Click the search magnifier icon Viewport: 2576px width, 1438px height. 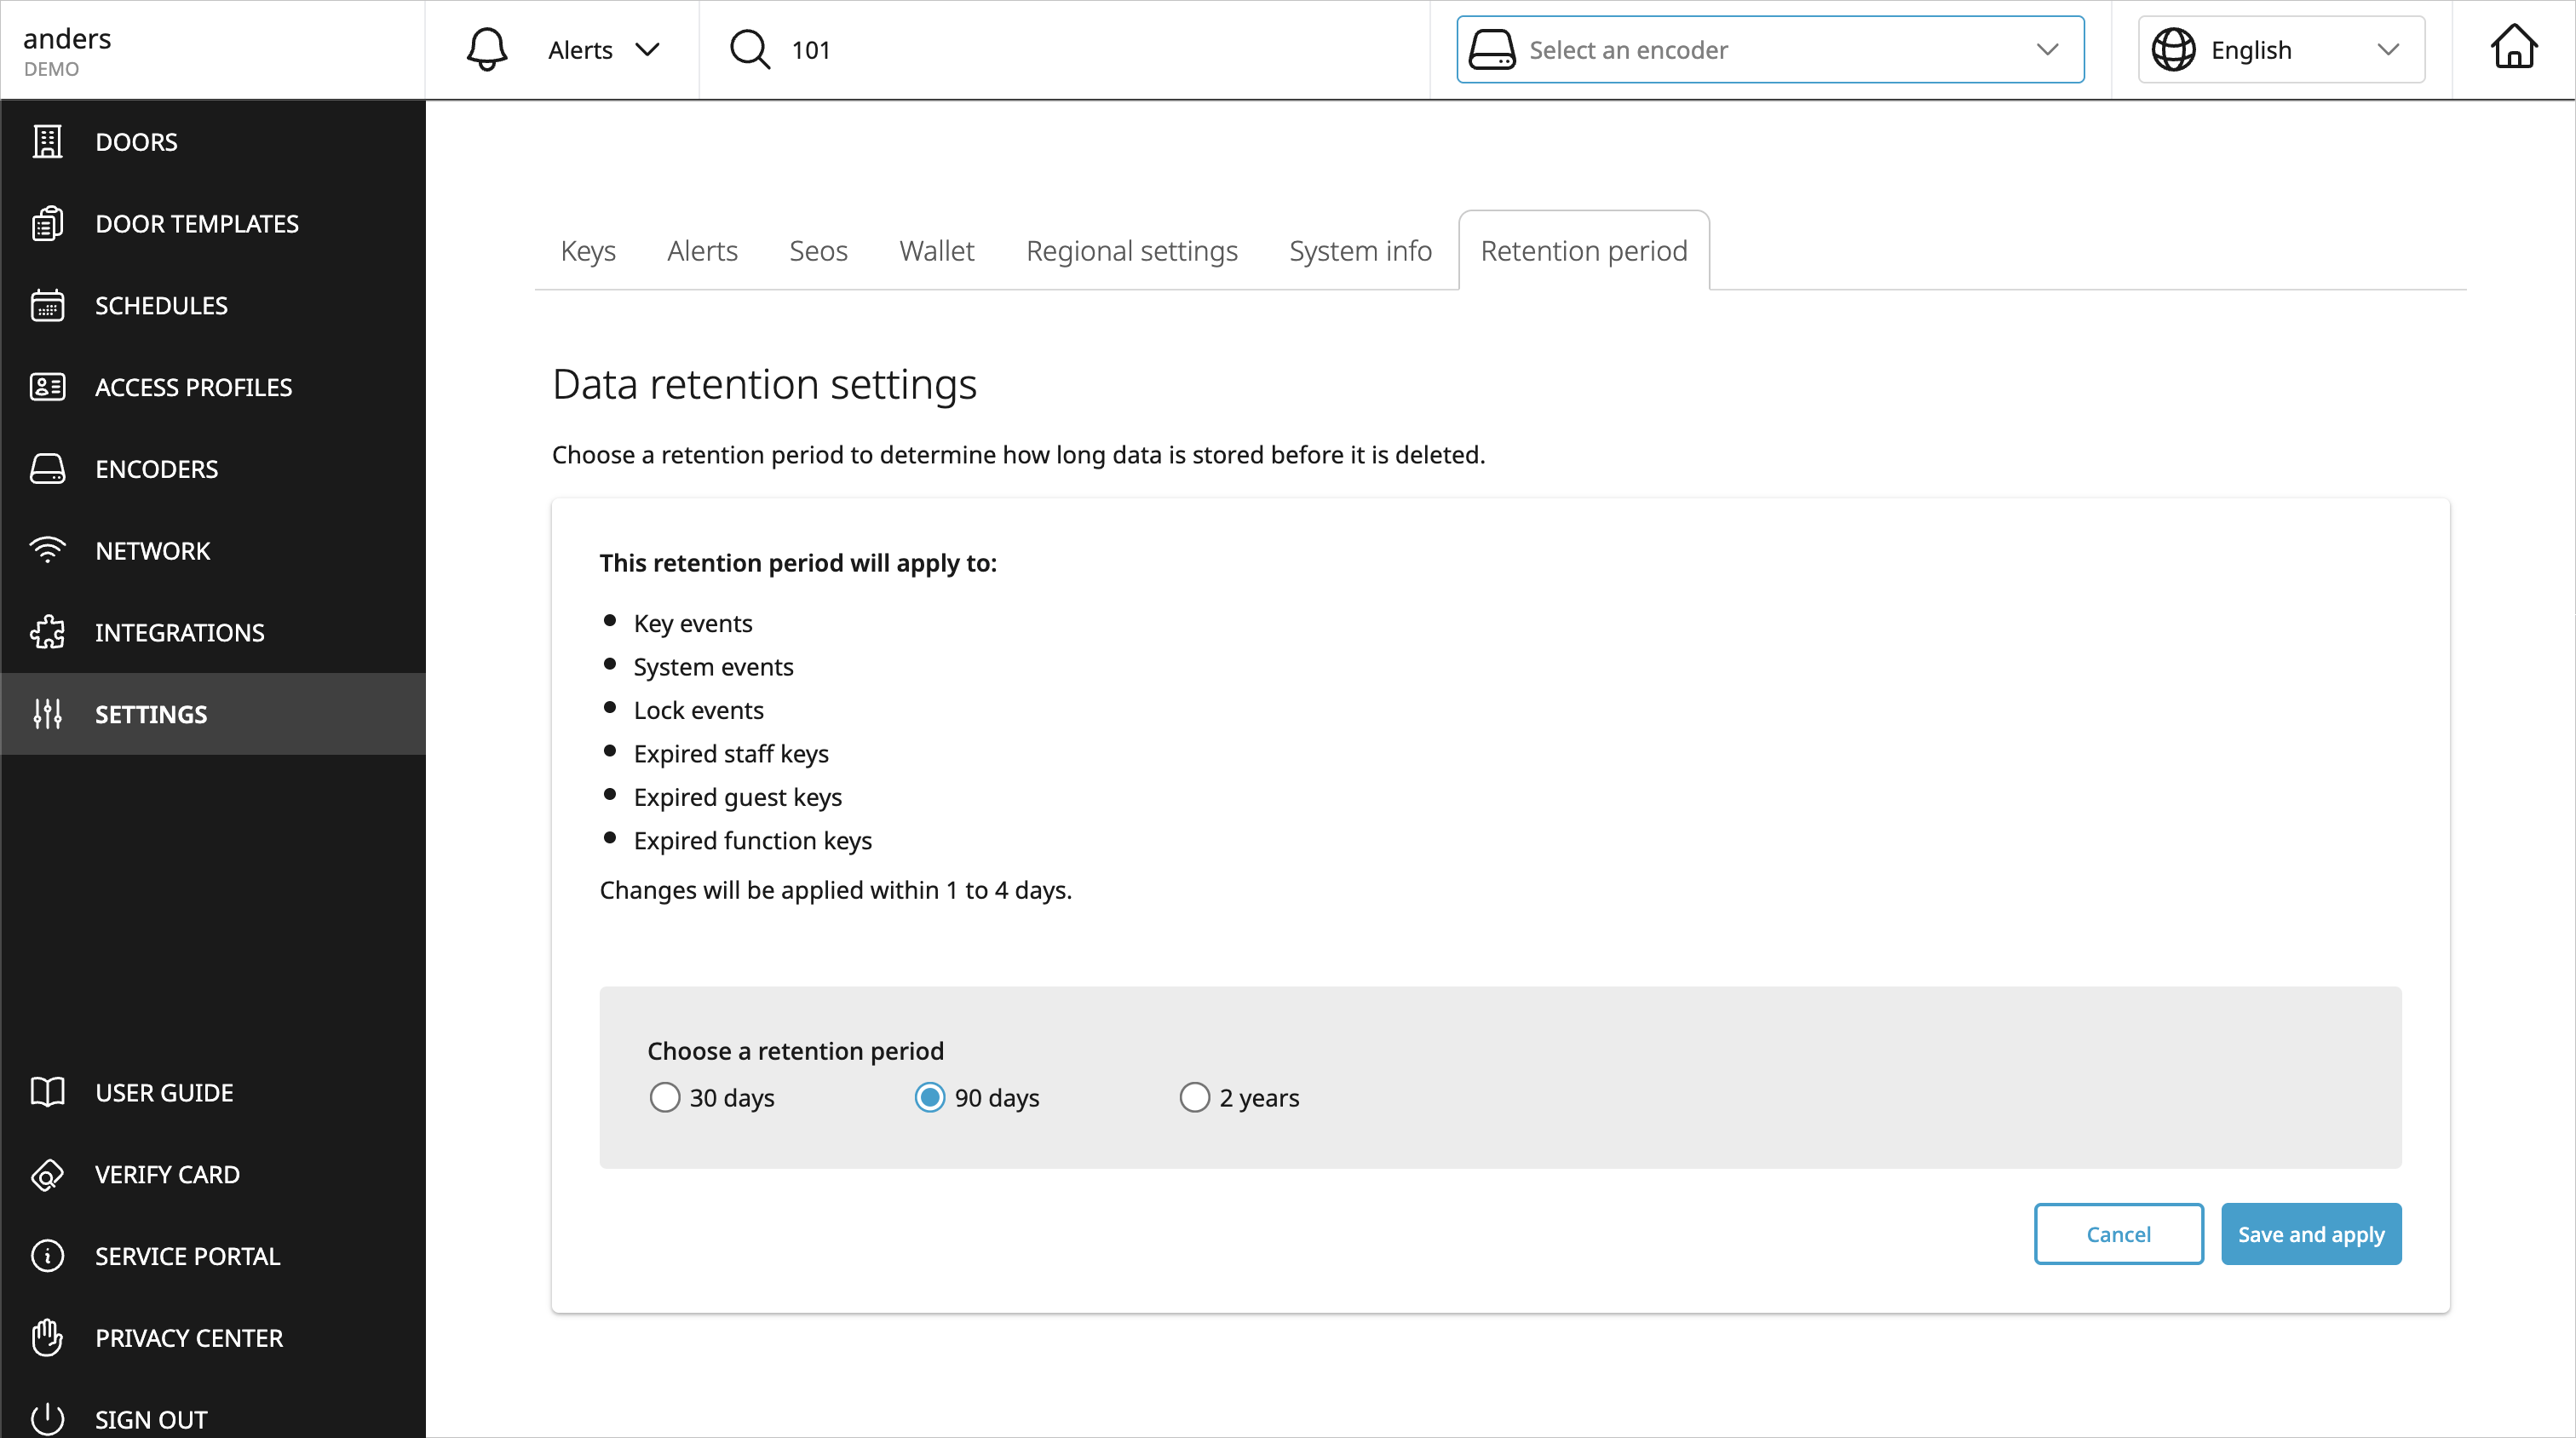pyautogui.click(x=749, y=49)
